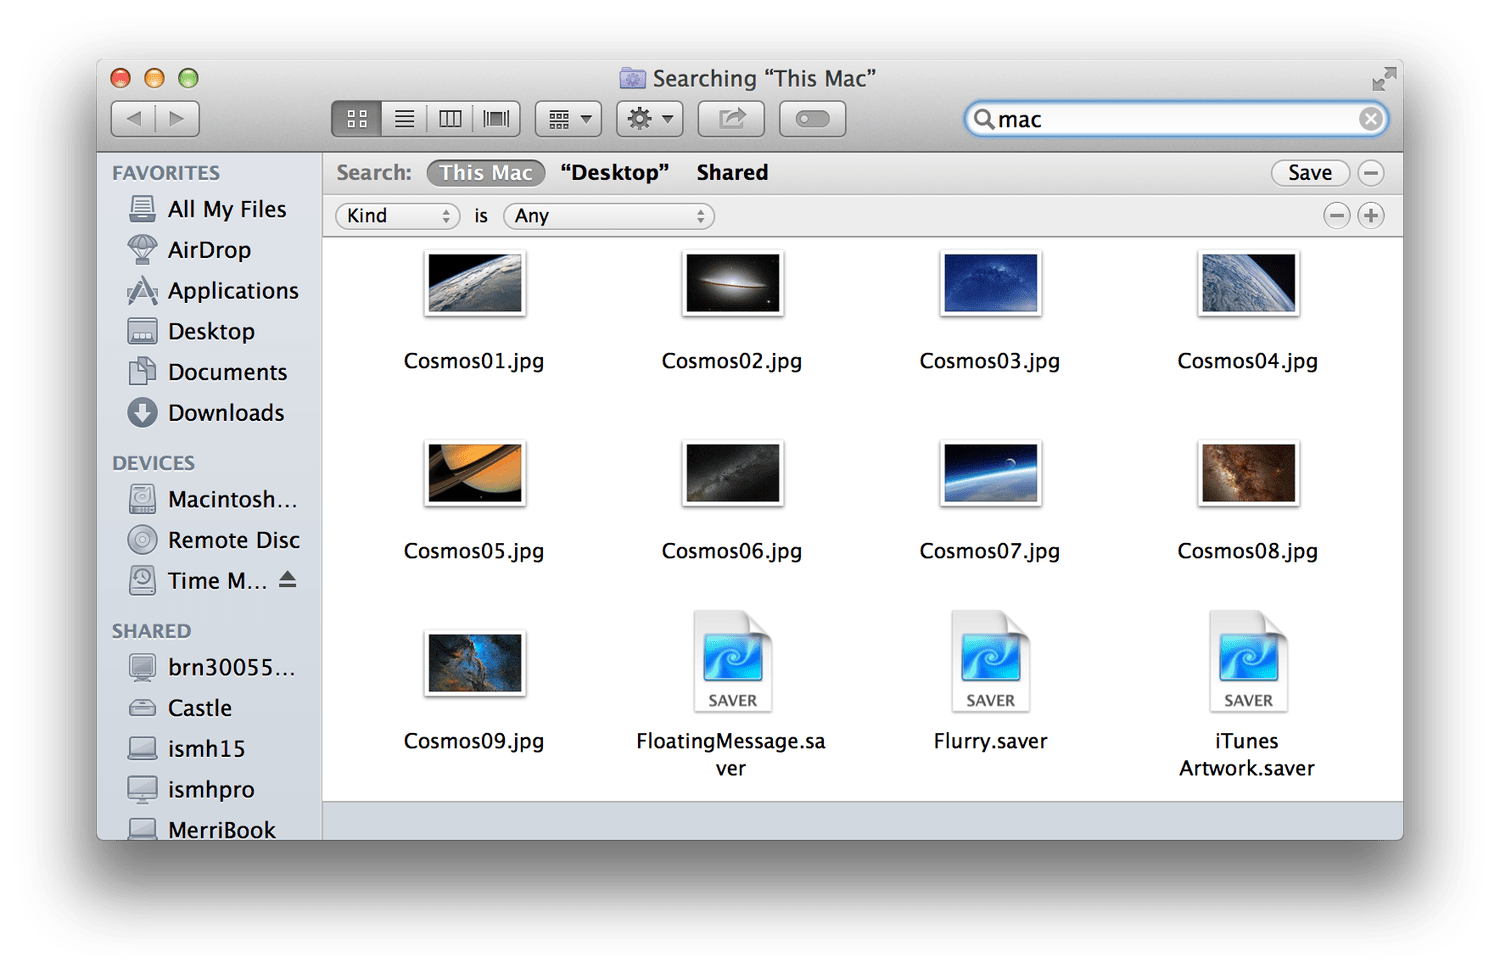Click the magnifying glass search icon

coord(984,119)
